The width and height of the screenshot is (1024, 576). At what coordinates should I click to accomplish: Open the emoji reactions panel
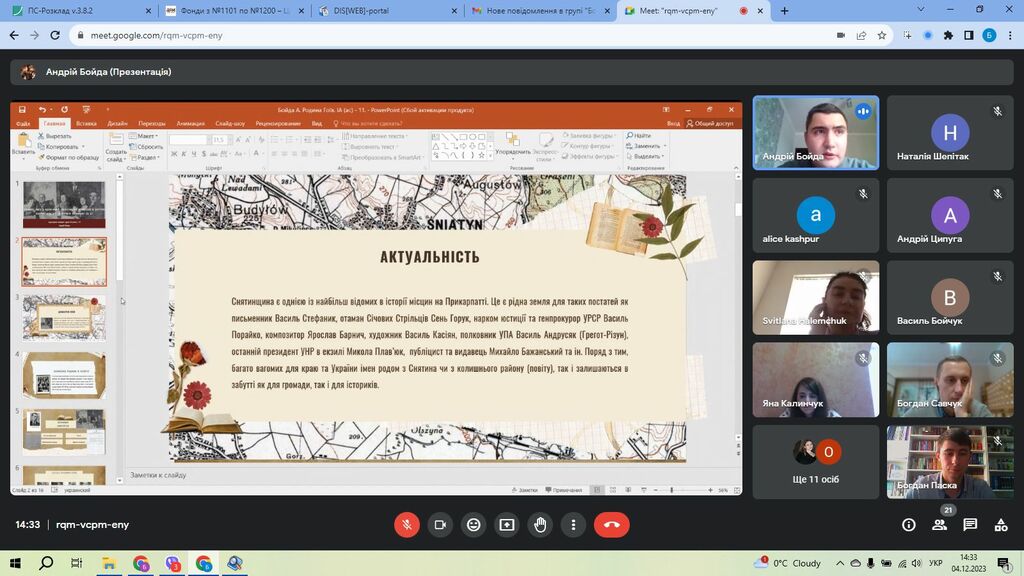pos(473,524)
